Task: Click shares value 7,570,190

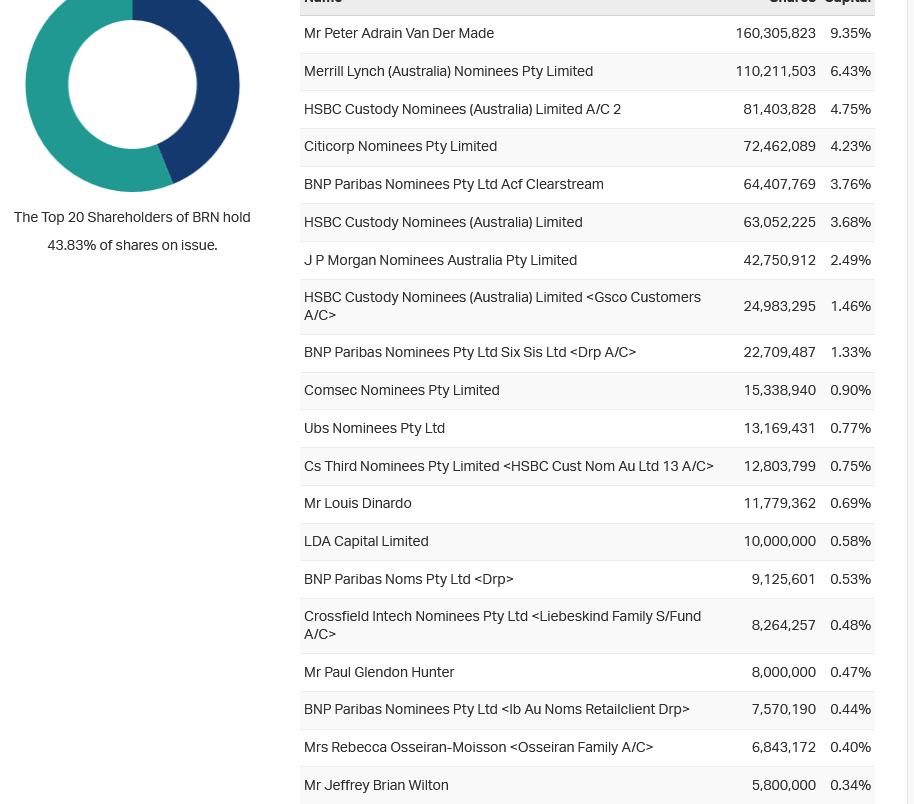Action: 783,710
